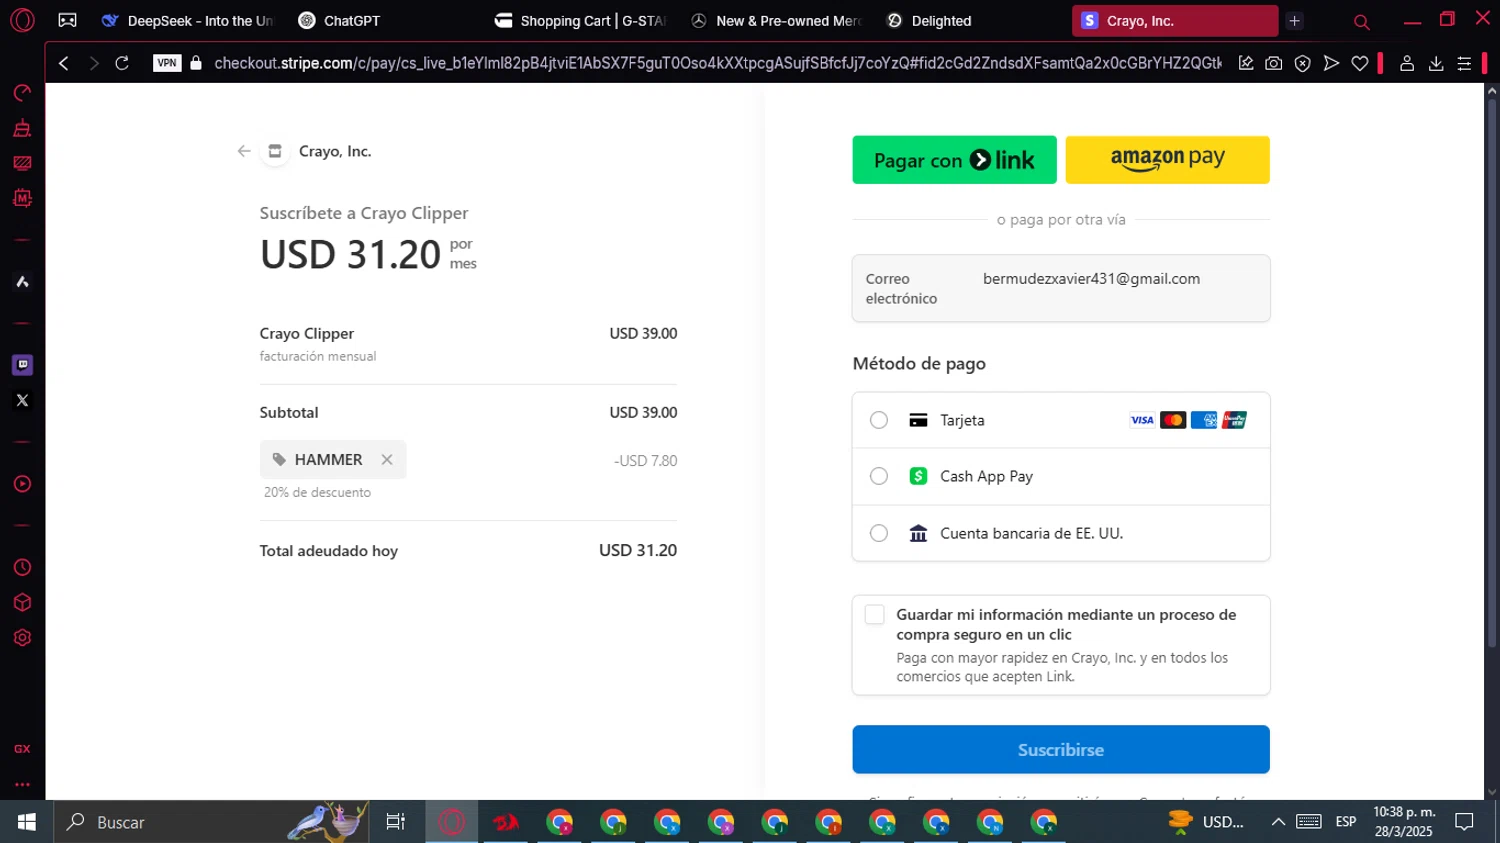Open Task View in the taskbar
The width and height of the screenshot is (1500, 843).
pos(396,822)
